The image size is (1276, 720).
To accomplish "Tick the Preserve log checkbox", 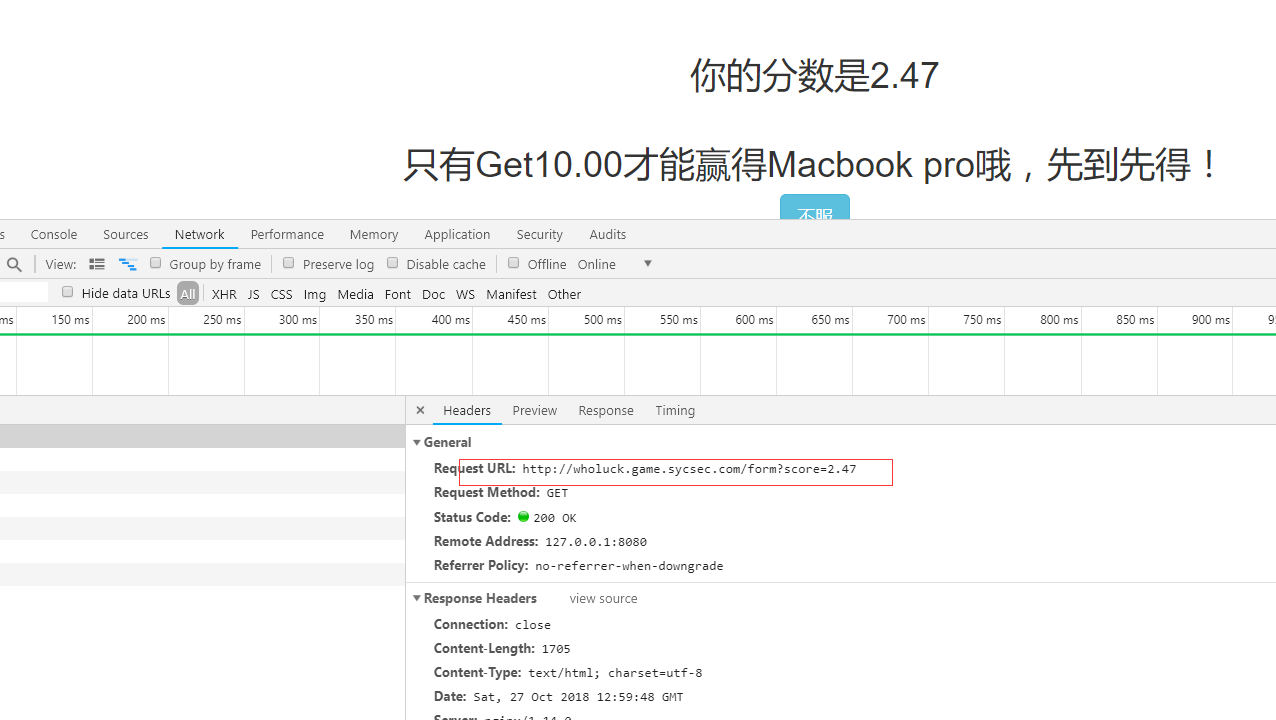I will pos(289,263).
